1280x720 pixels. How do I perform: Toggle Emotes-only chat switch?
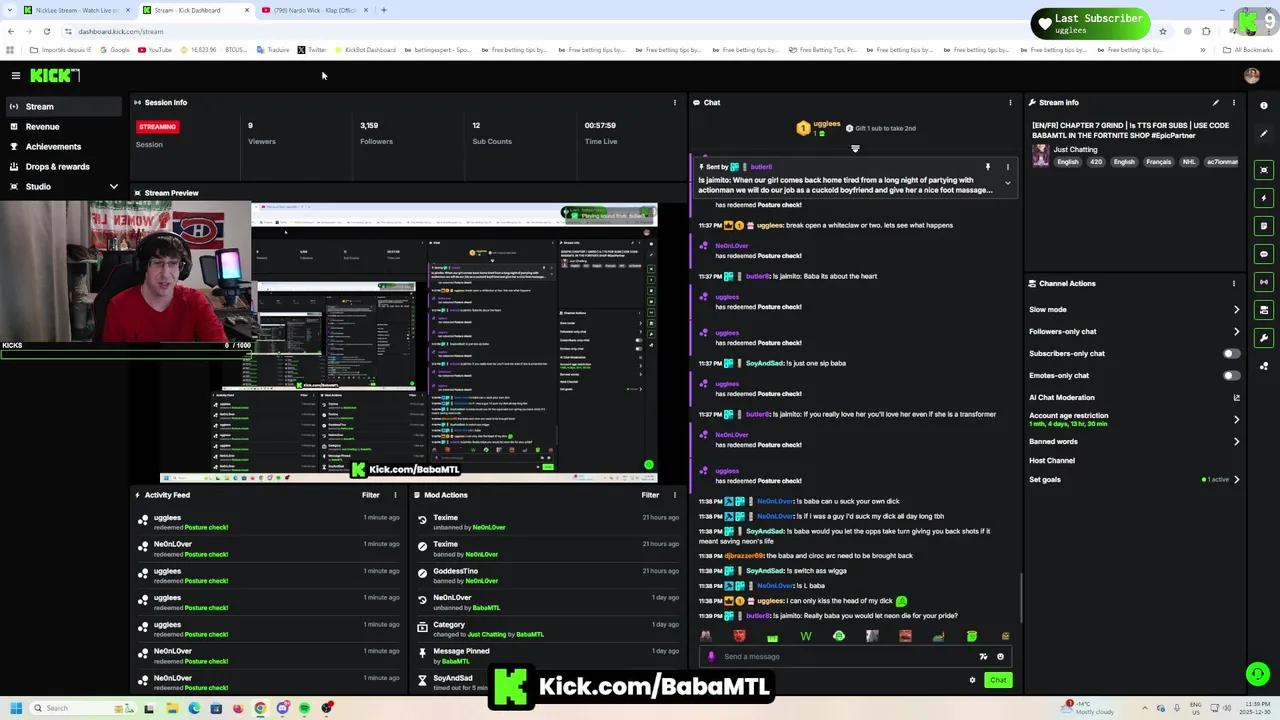coord(1231,375)
